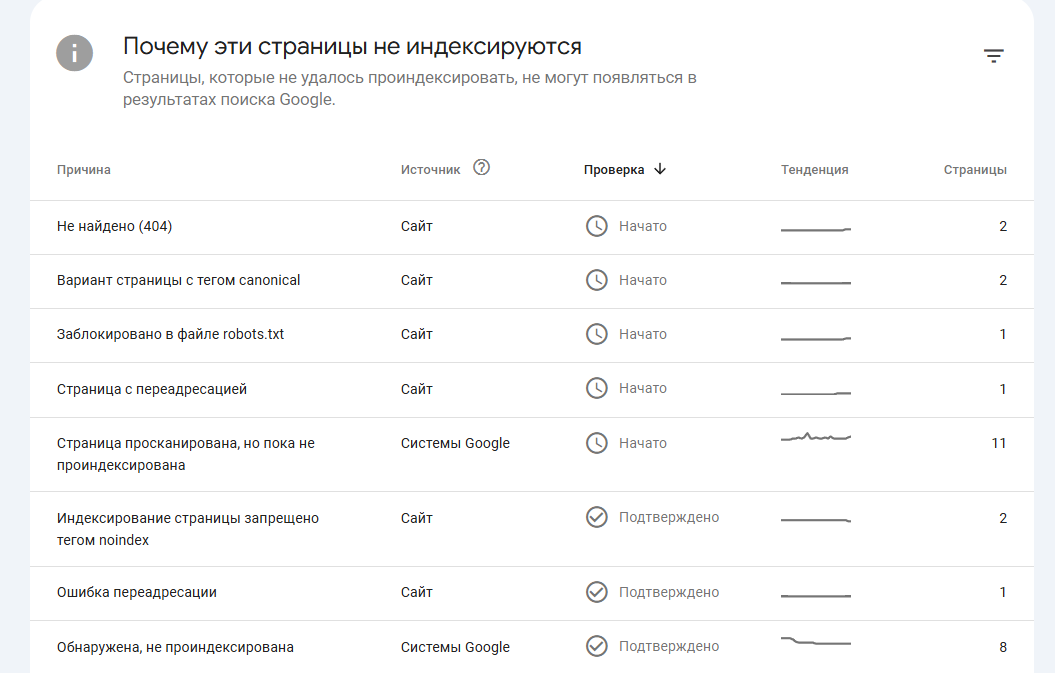1055x673 pixels.
Task: Click the trend sparkline in Обнаружена row
Action: click(815, 642)
